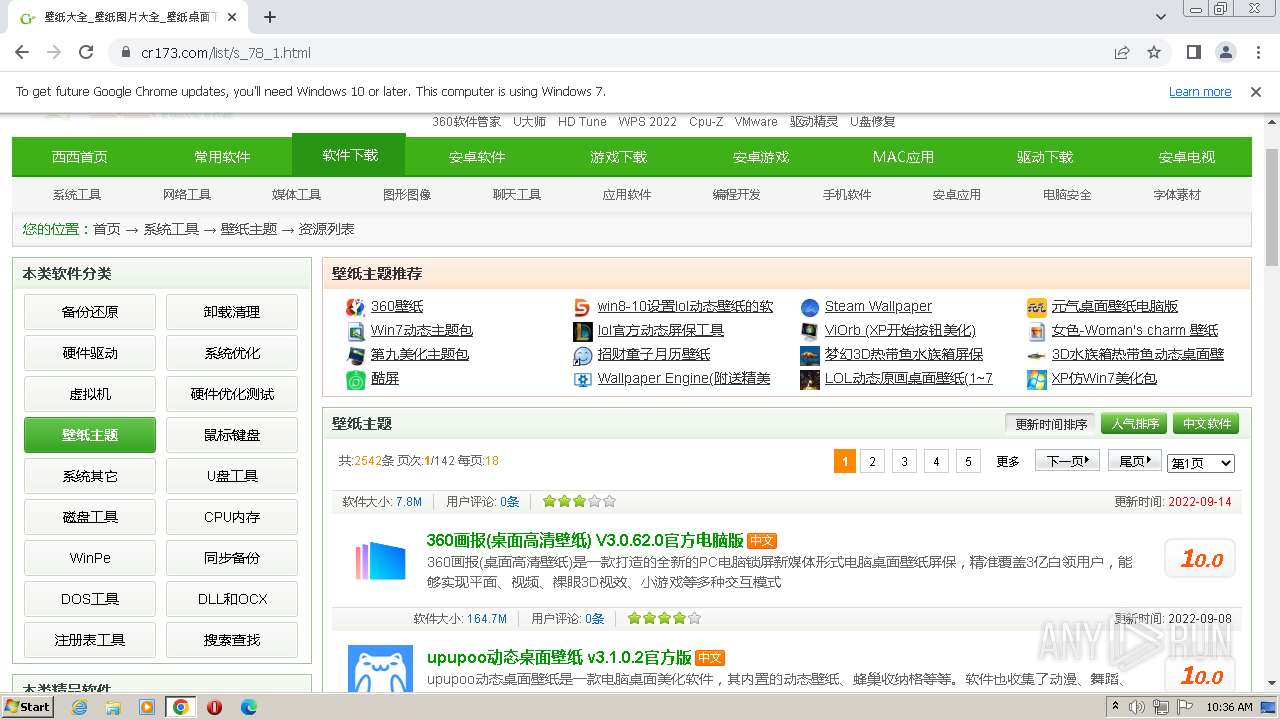
Task: Open the upupoo动态桌面壁纸 title link
Action: [559, 657]
